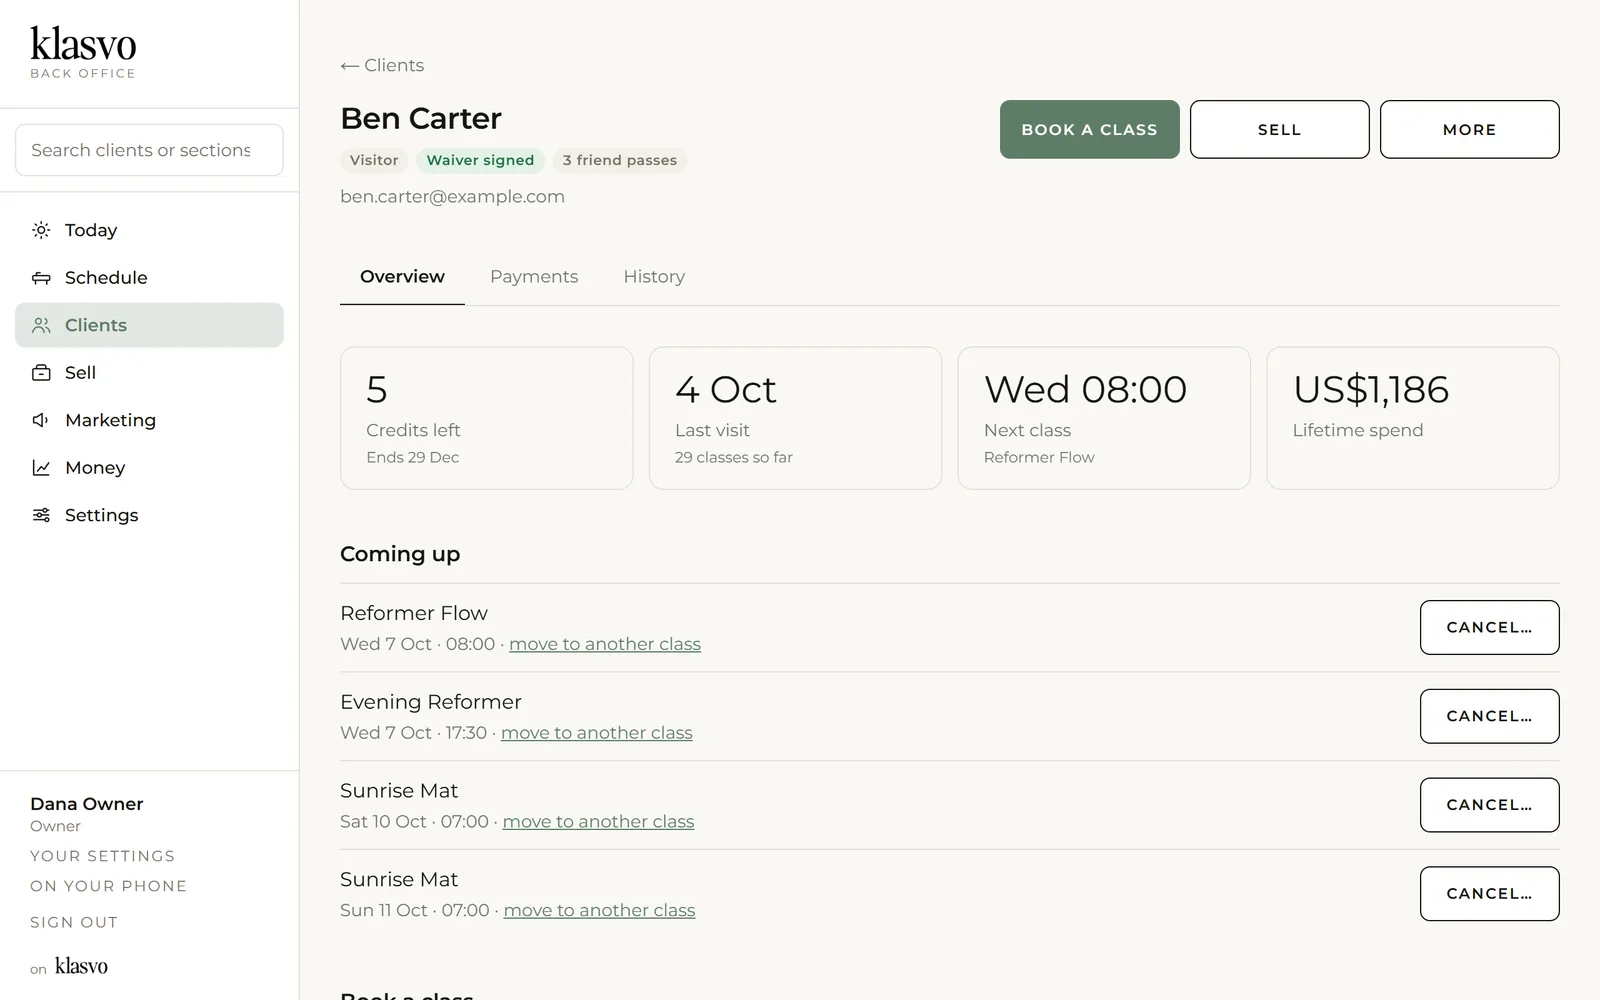The height and width of the screenshot is (1000, 1600).
Task: Click ben.carter@example.com email text
Action: coord(452,197)
